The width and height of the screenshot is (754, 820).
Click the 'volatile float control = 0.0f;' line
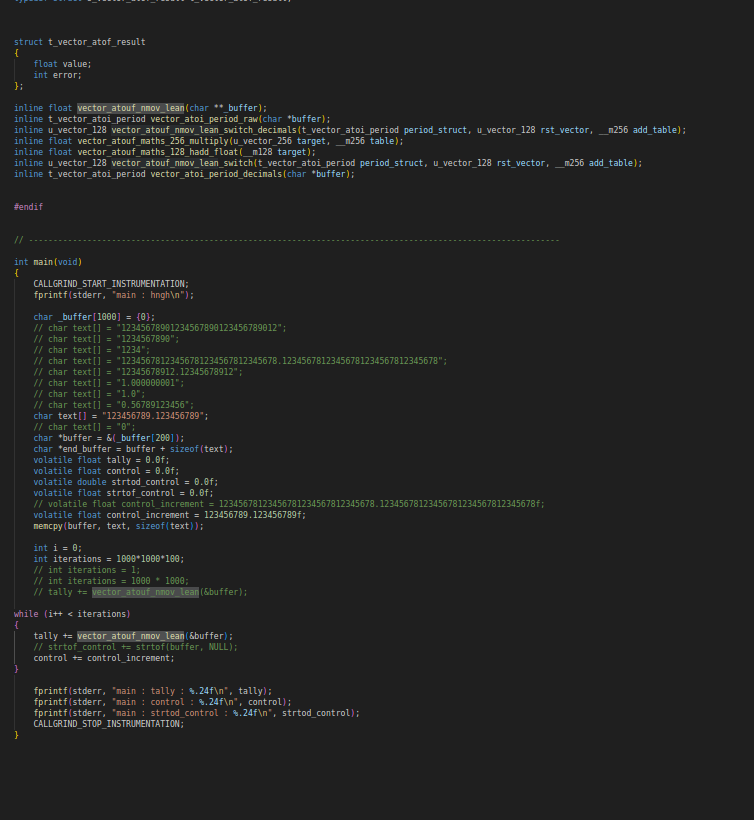pyautogui.click(x=106, y=471)
